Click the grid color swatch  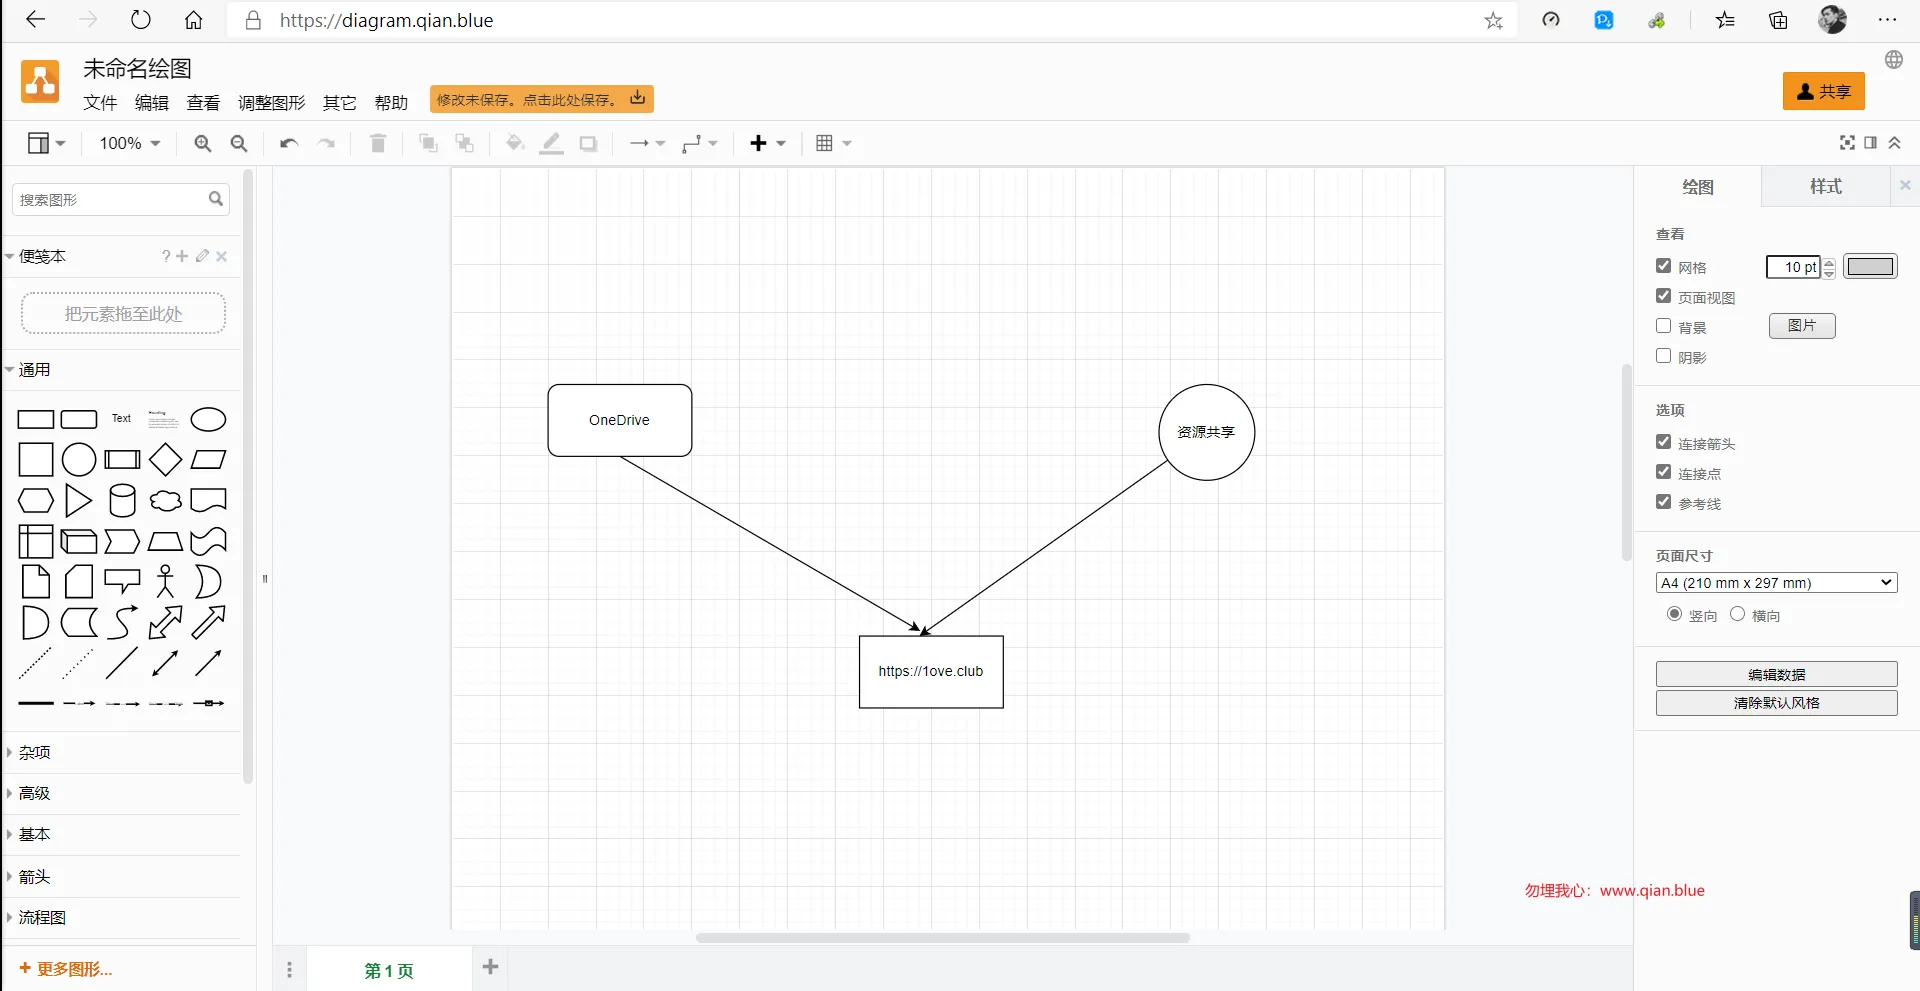(1870, 267)
